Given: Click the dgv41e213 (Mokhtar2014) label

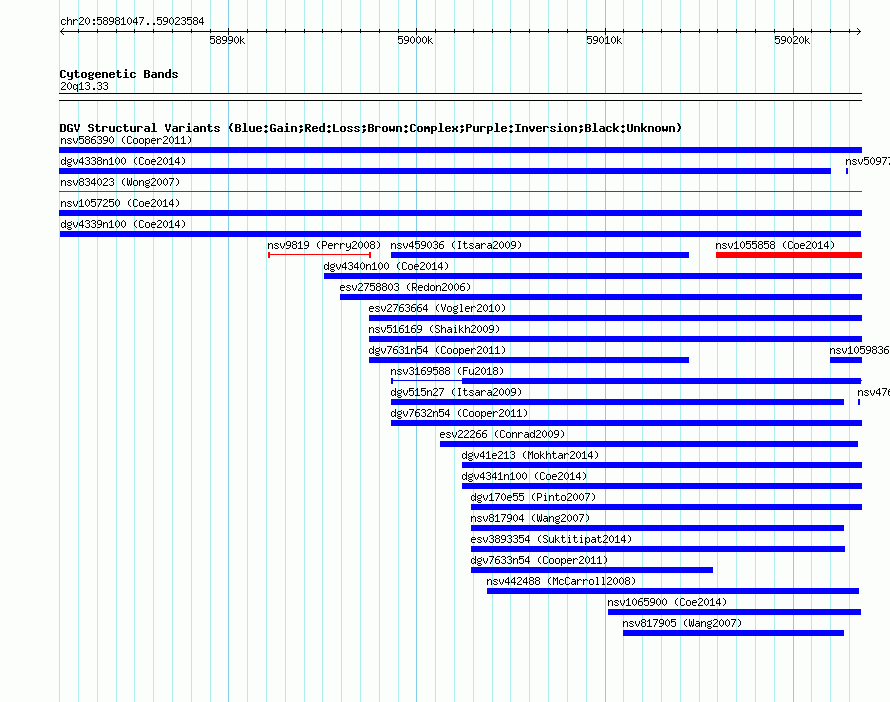Looking at the screenshot, I should coord(530,455).
